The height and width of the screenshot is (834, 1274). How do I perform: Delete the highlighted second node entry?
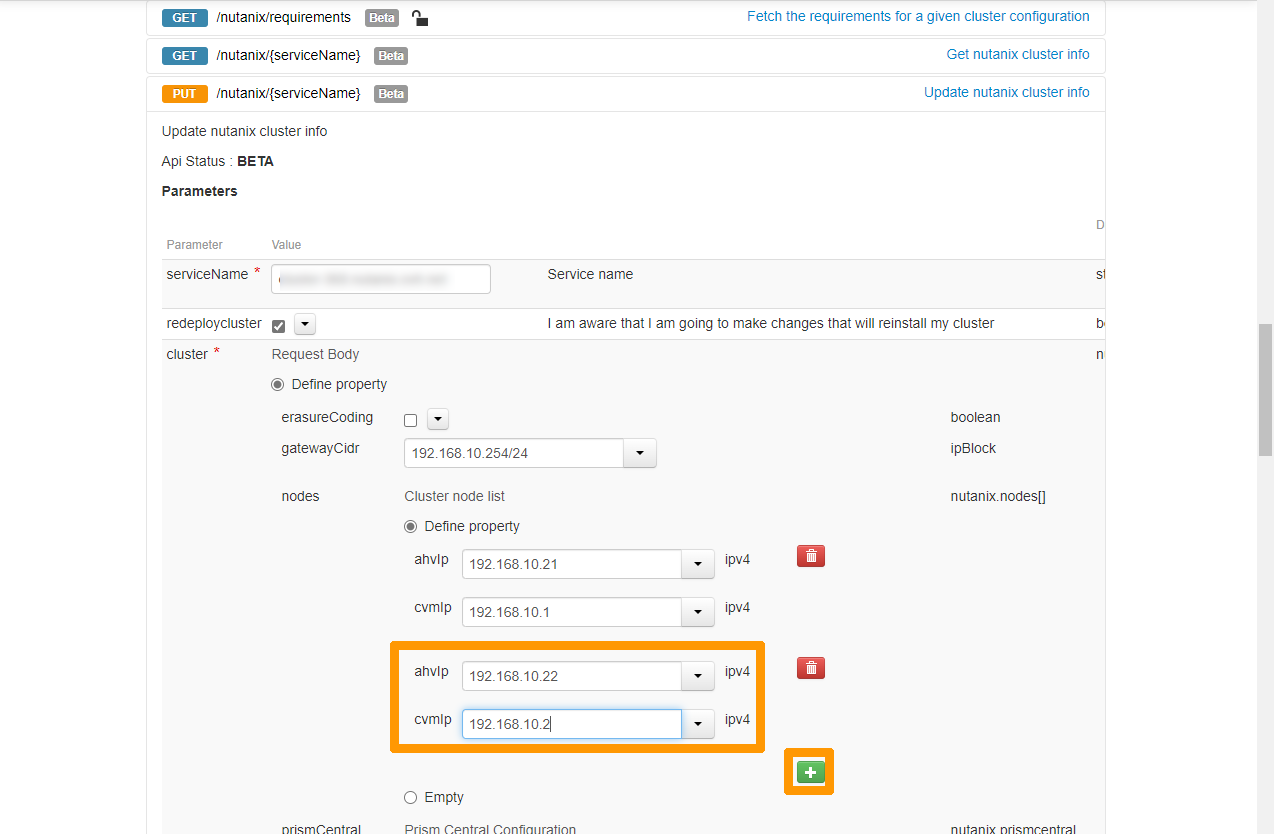(810, 667)
